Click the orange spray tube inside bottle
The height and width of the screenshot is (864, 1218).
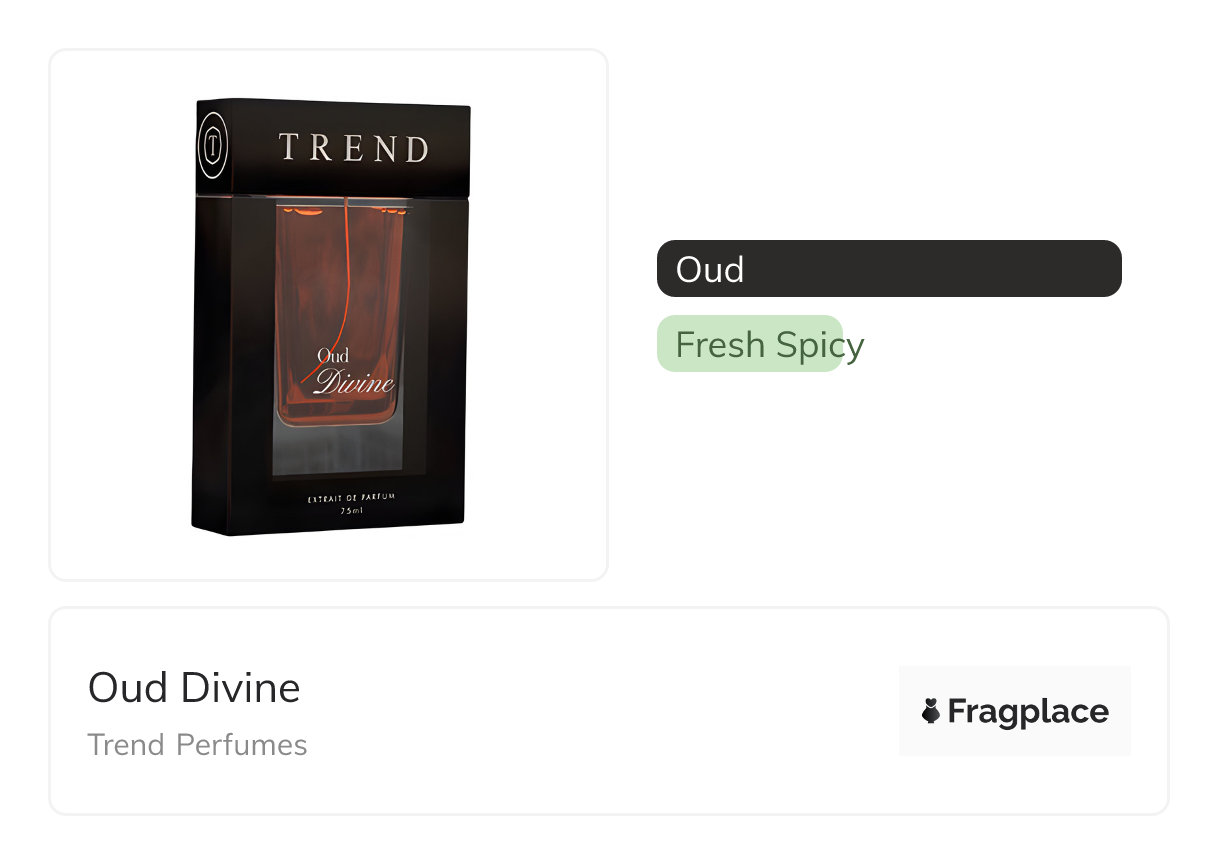tap(340, 290)
